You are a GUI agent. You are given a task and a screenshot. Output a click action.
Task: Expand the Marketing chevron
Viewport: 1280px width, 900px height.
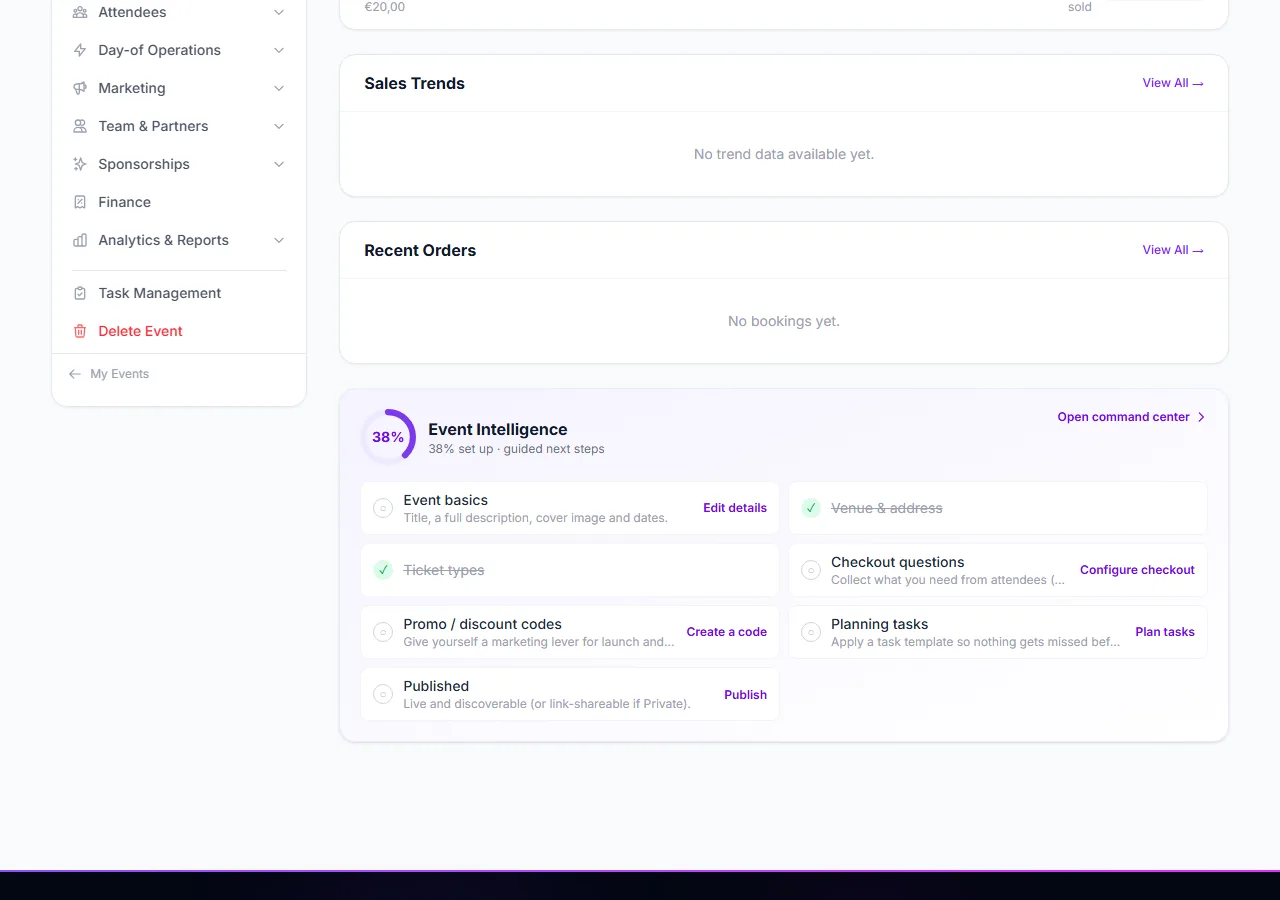pyautogui.click(x=279, y=88)
